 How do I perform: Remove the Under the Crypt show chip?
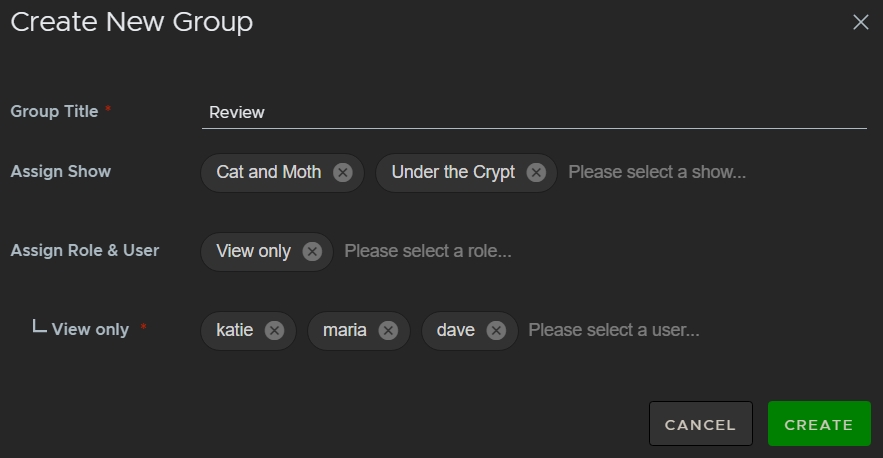point(536,172)
